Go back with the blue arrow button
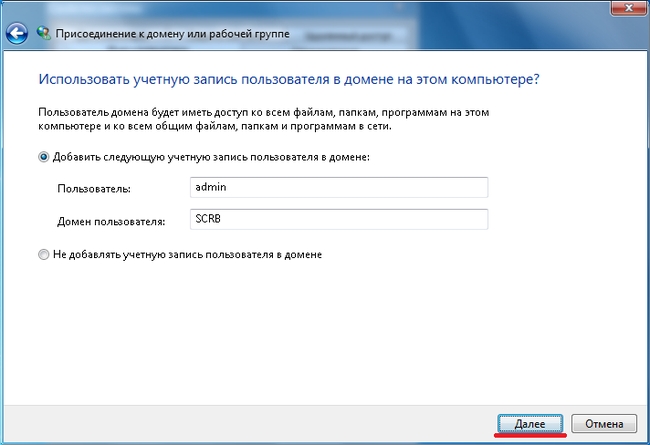The image size is (650, 445). [x=17, y=34]
